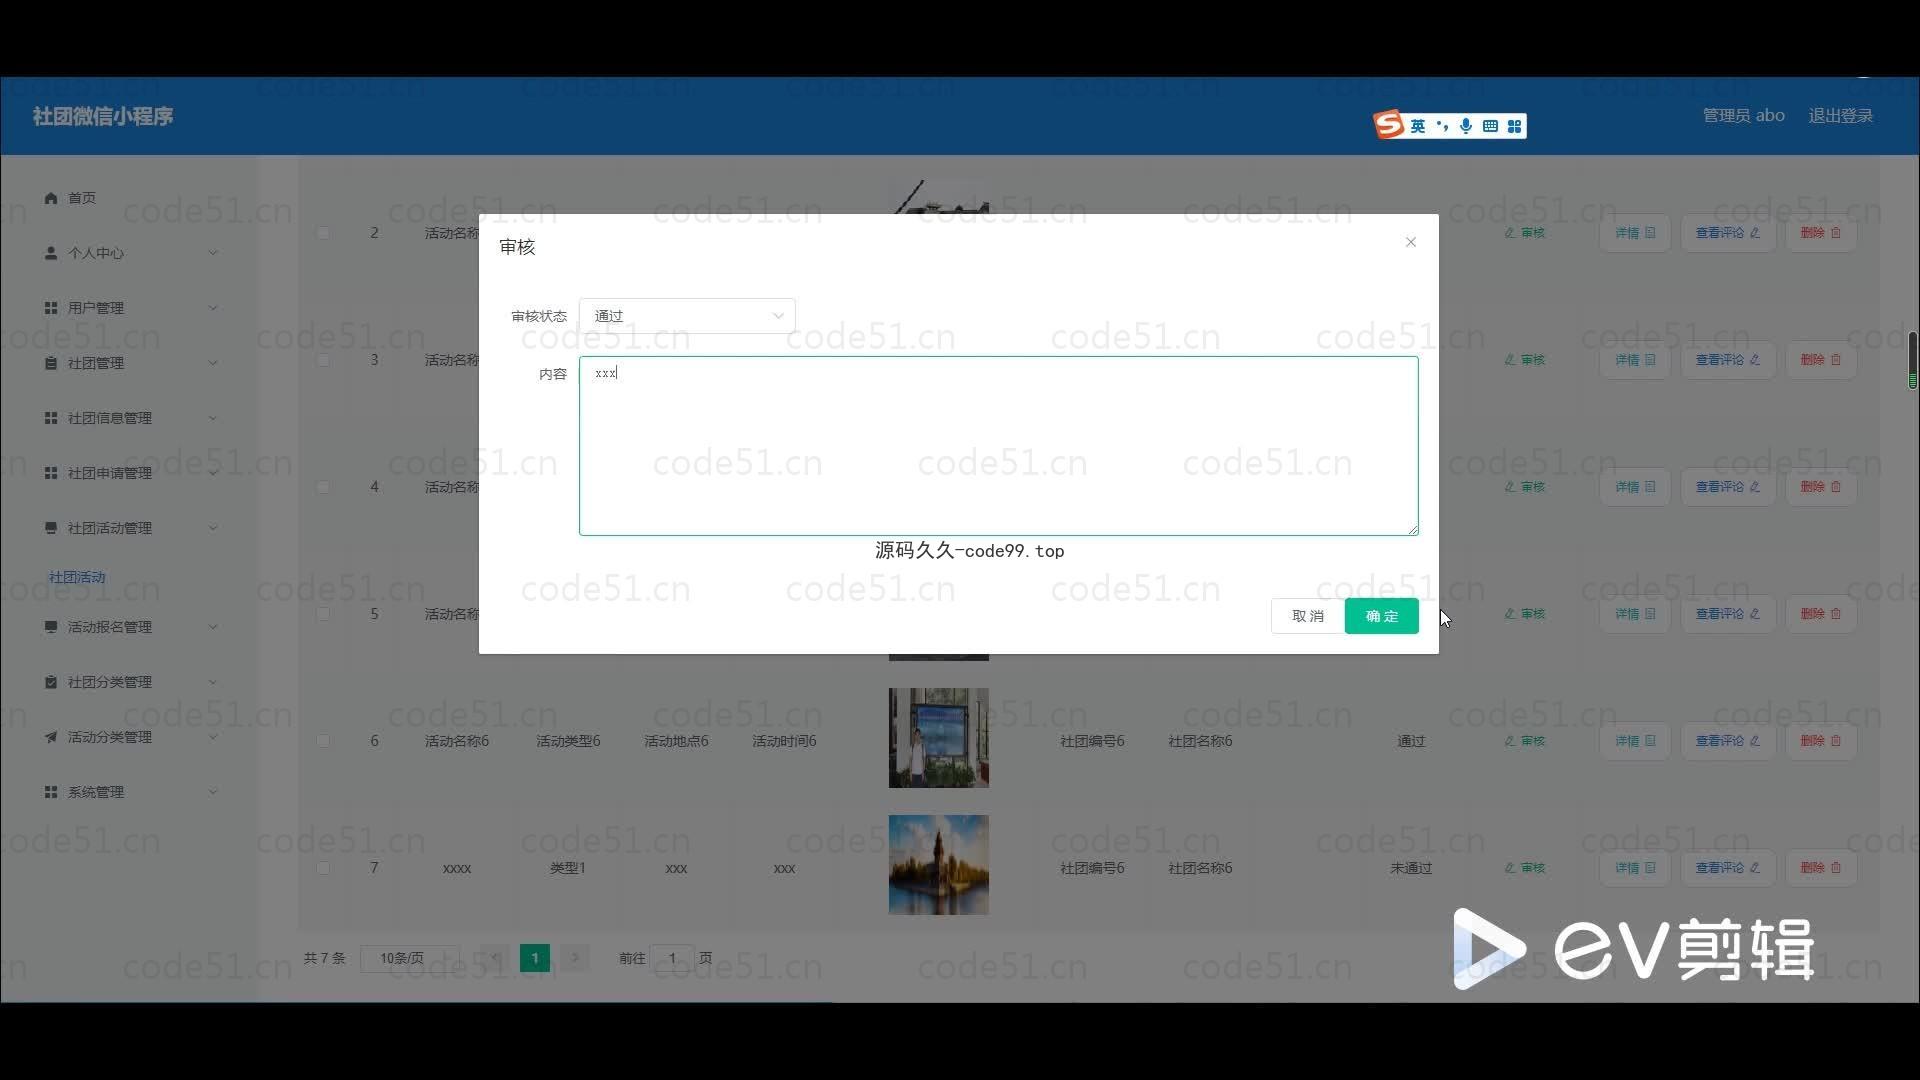Click inside the 内容 text area
This screenshot has width=1920, height=1080.
(998, 446)
